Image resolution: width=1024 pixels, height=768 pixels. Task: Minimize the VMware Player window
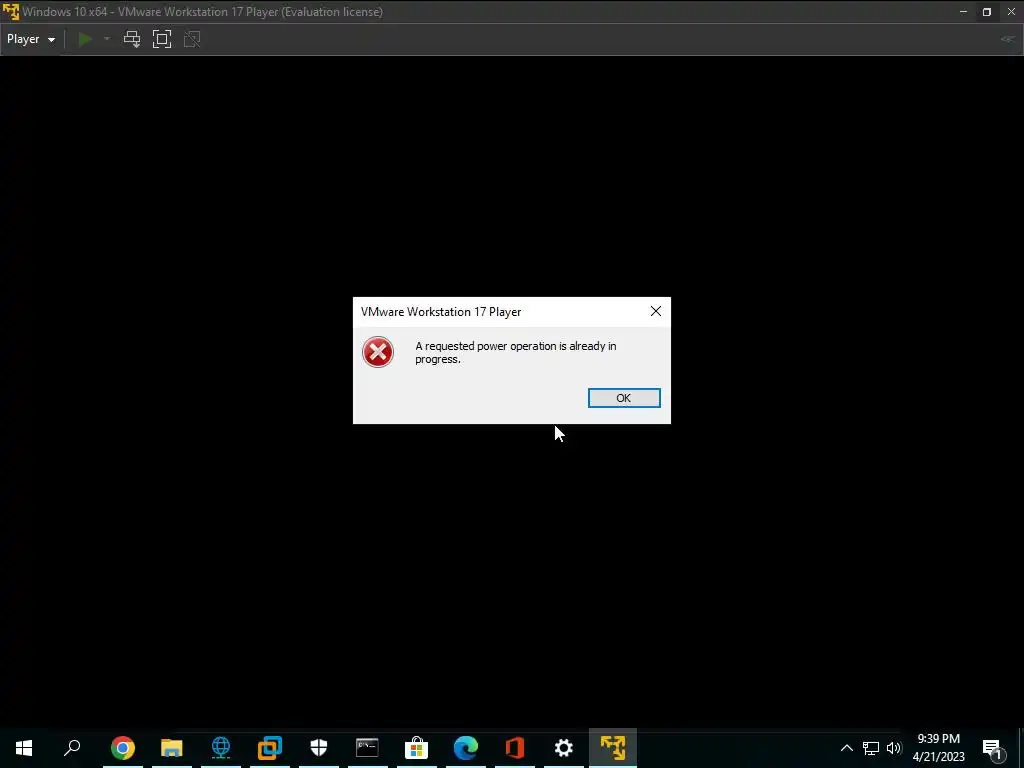pyautogui.click(x=963, y=12)
